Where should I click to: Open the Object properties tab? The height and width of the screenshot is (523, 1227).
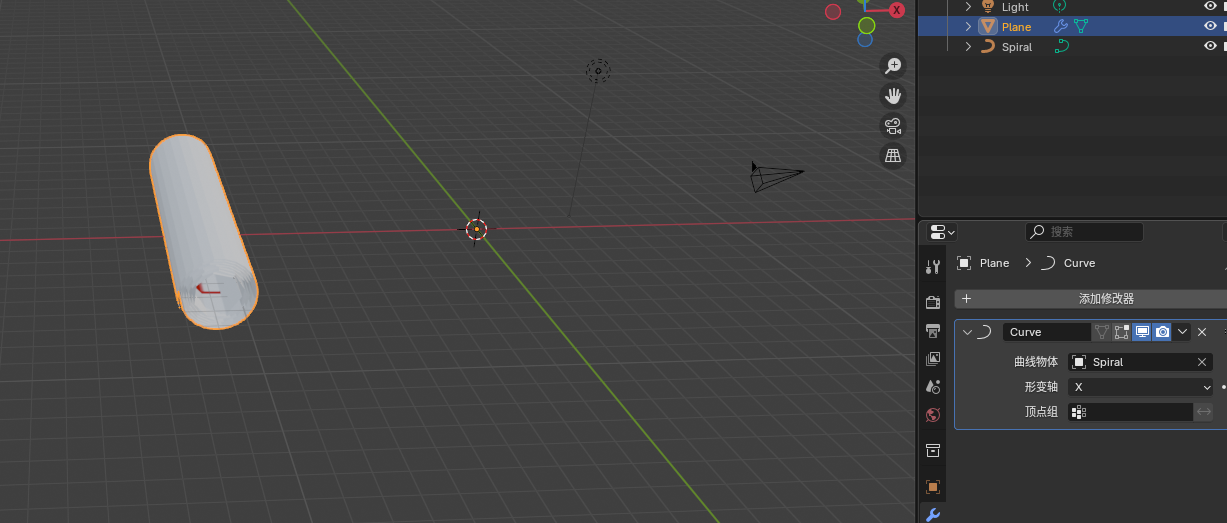[x=933, y=487]
